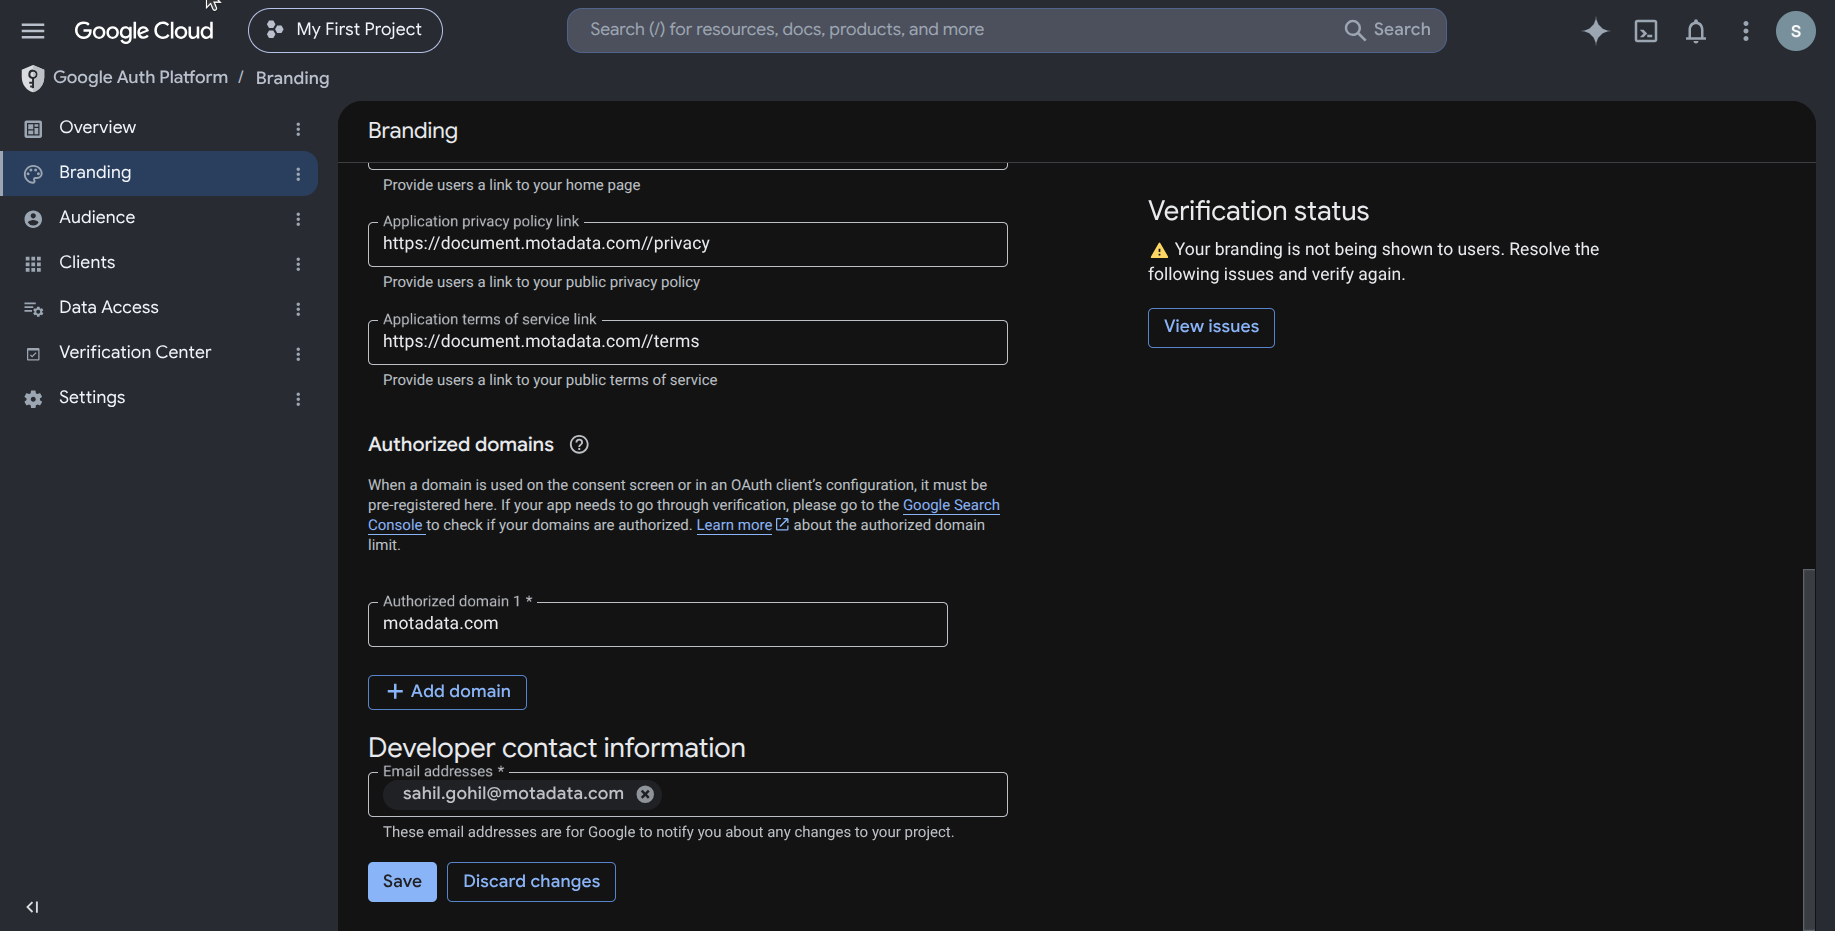Screen dimensions: 1835x931
Task: Open the Verification Center options menu
Action: pos(298,353)
